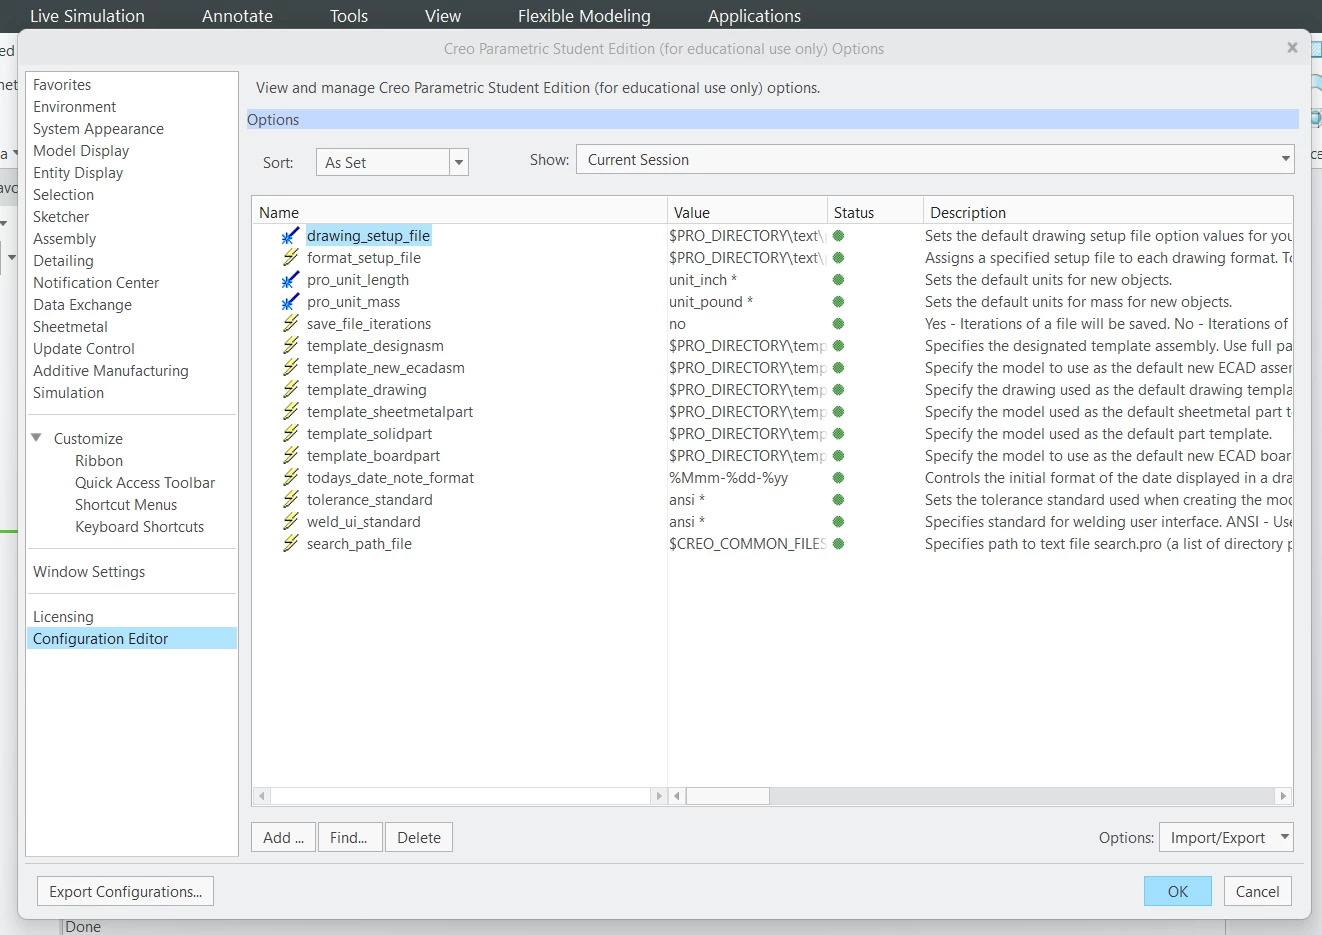The image size is (1322, 935).
Task: Select Additive Manufacturing category
Action: pos(110,371)
